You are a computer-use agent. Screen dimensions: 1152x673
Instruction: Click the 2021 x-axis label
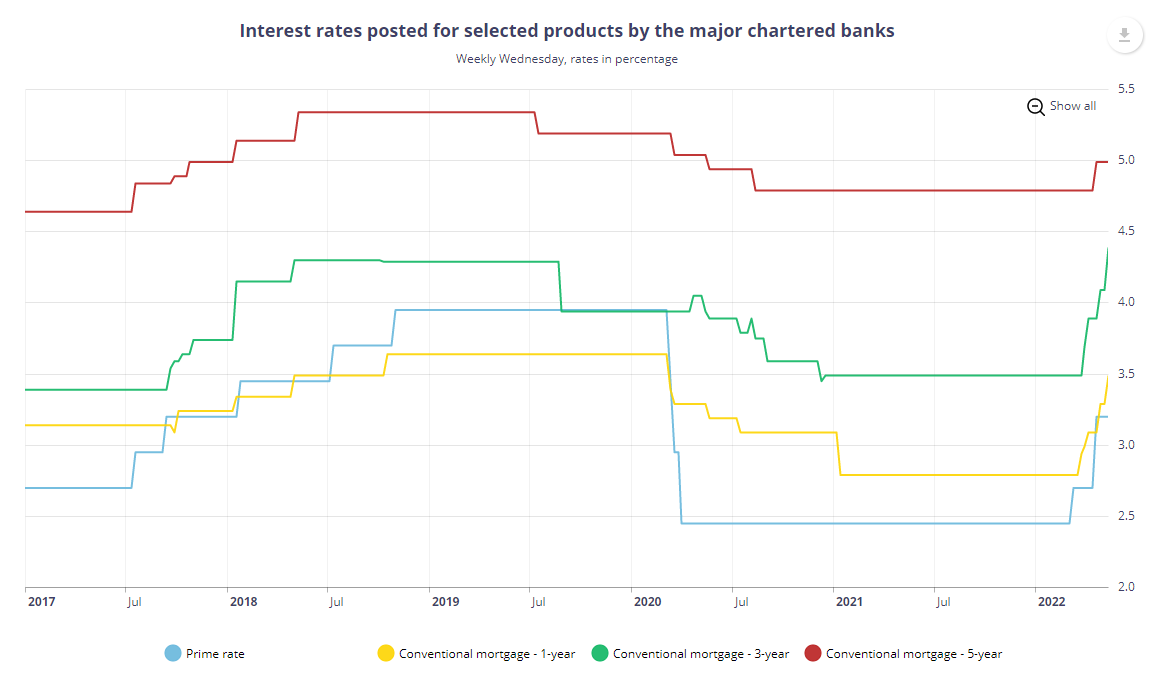coord(849,602)
